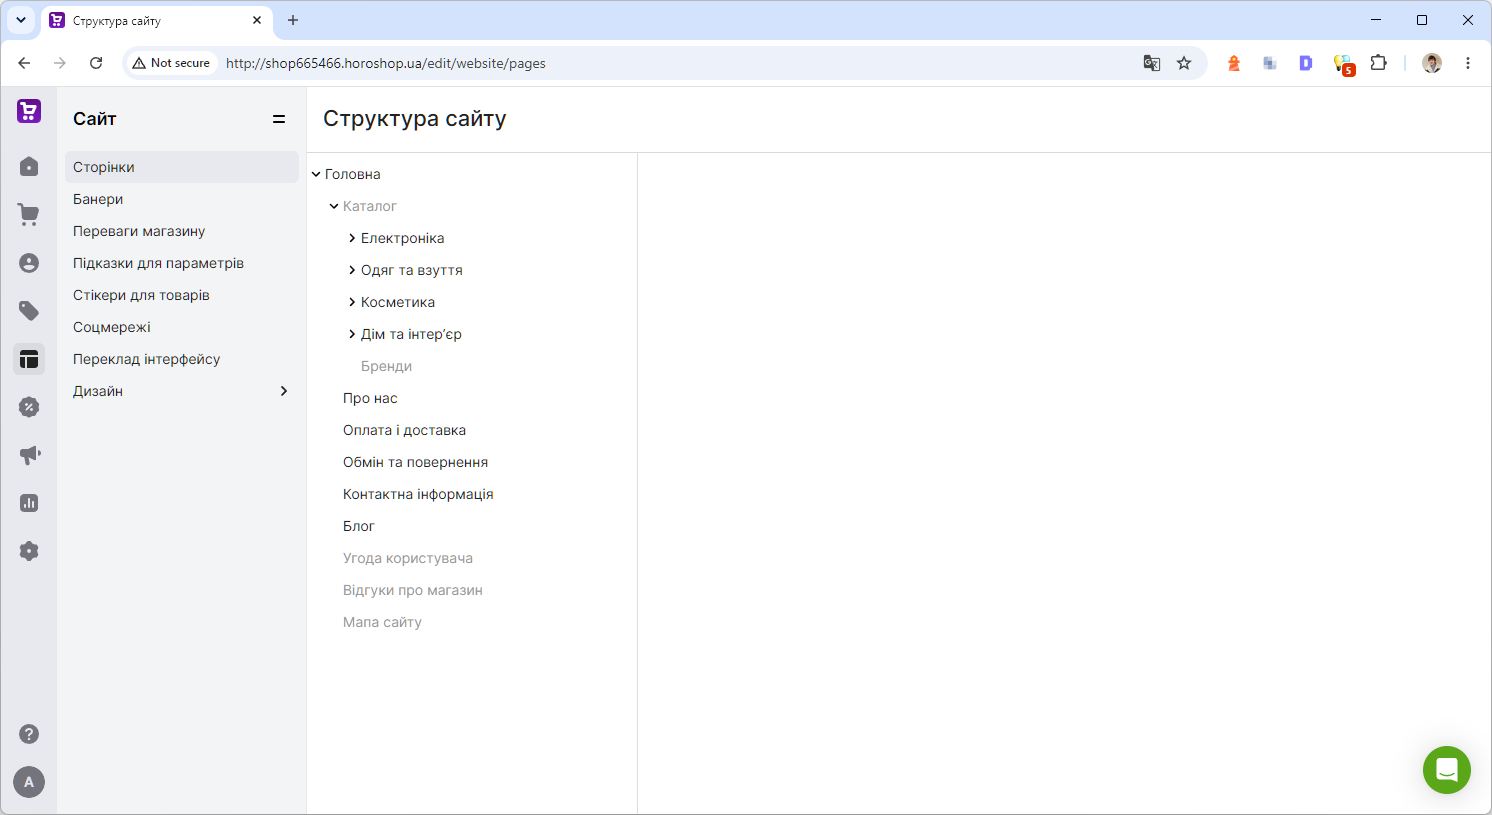Click the user avatar 'A' icon

[29, 782]
